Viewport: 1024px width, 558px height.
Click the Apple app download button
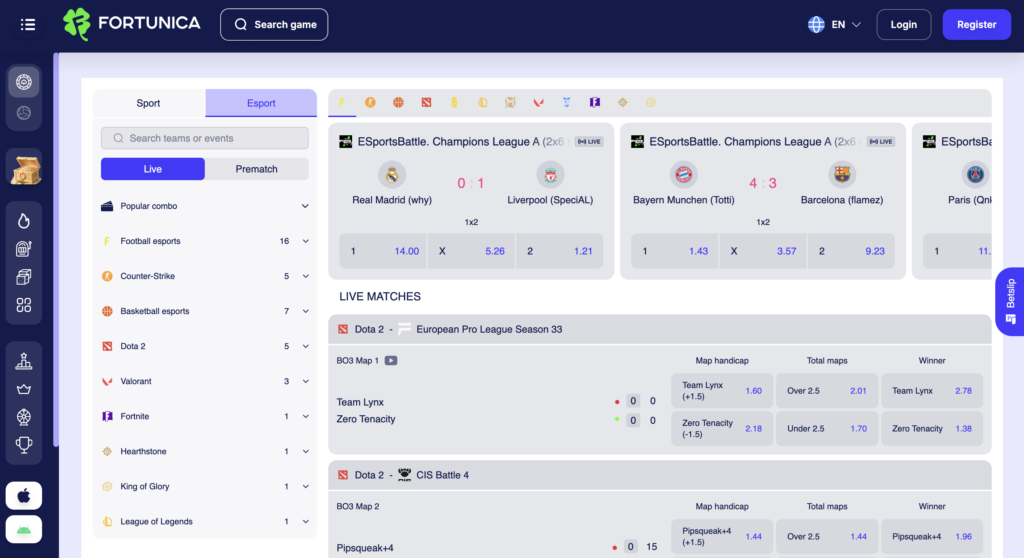pyautogui.click(x=24, y=496)
